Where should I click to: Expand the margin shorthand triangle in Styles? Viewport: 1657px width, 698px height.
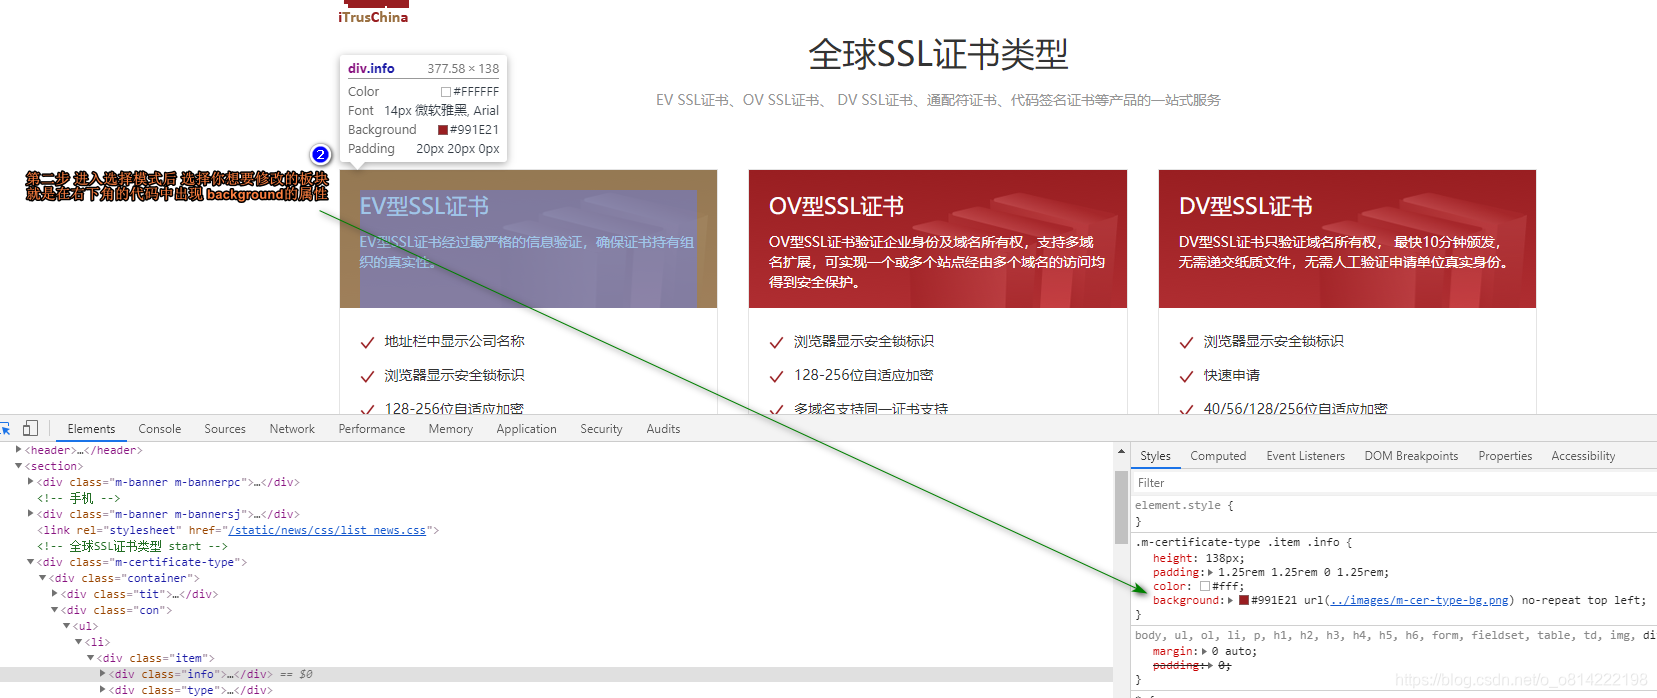pyautogui.click(x=1205, y=652)
